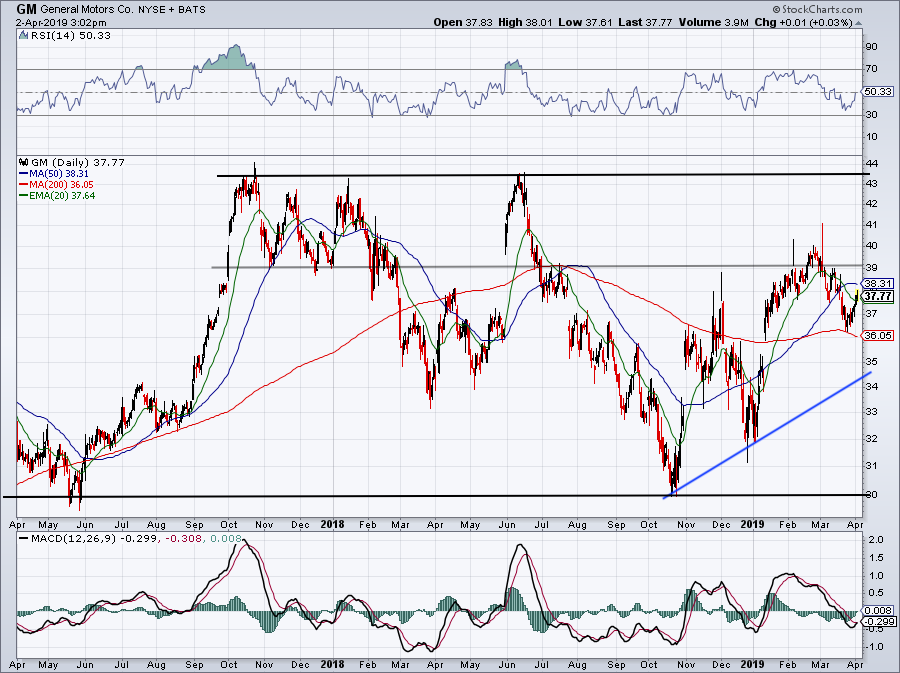Click the 38.31 price tag on right axis
Screen dimensions: 900x673
coord(878,283)
